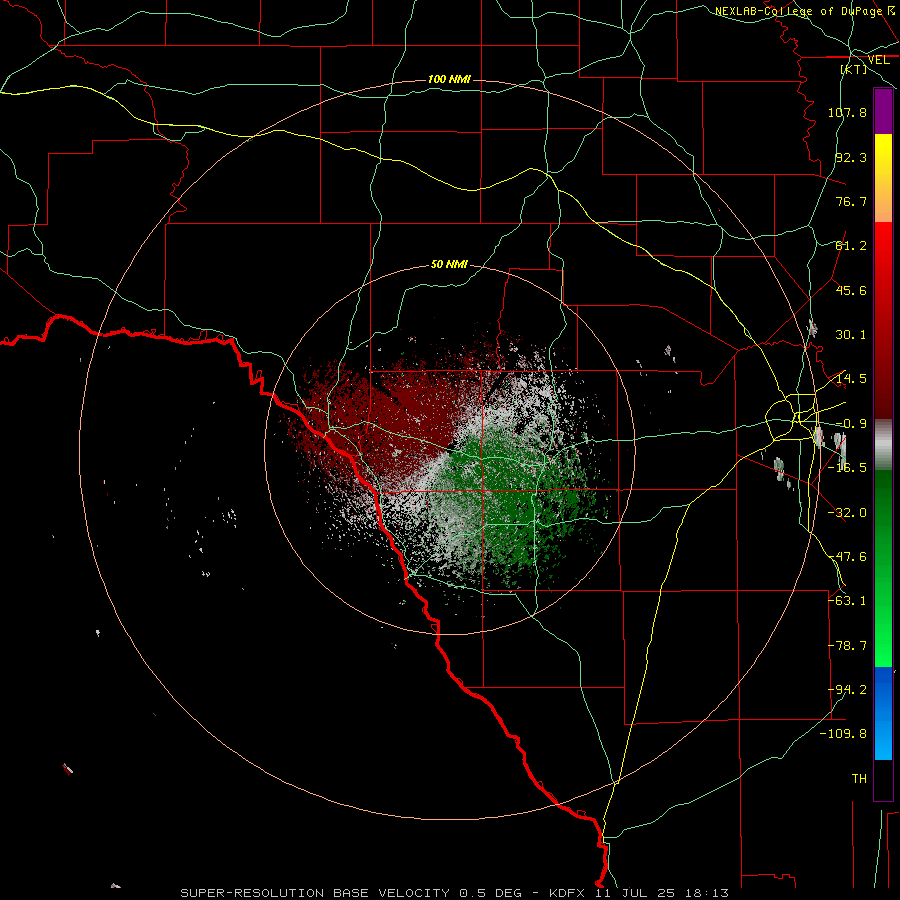Image resolution: width=900 pixels, height=900 pixels.
Task: Click the -63.1 velocity scale value
Action: coord(847,601)
